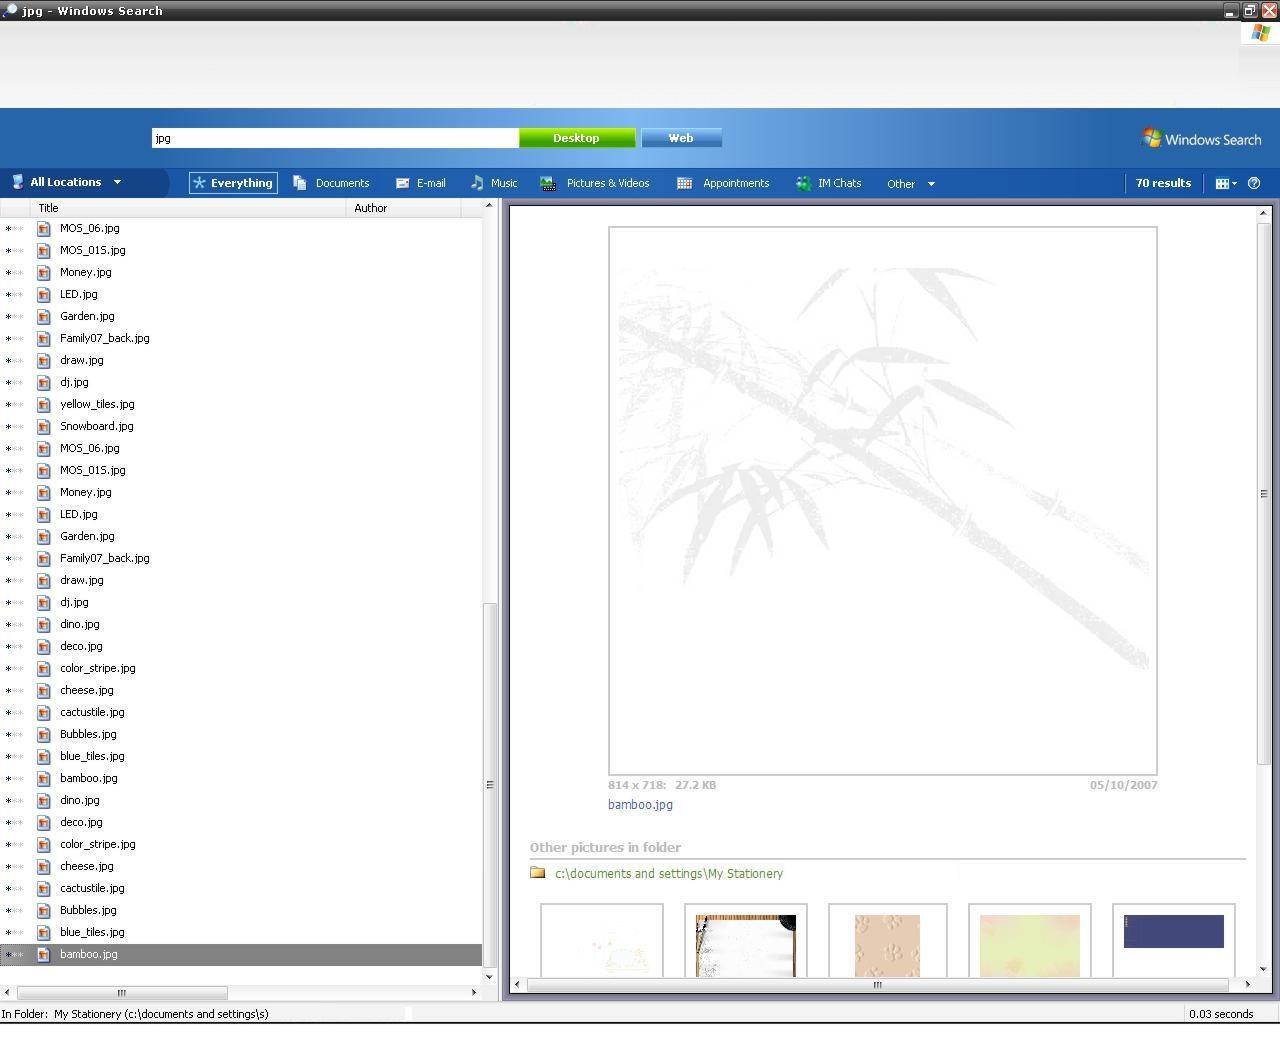The height and width of the screenshot is (1064, 1280).
Task: Click the bamboo.jpg file link below the preview
Action: coord(639,804)
